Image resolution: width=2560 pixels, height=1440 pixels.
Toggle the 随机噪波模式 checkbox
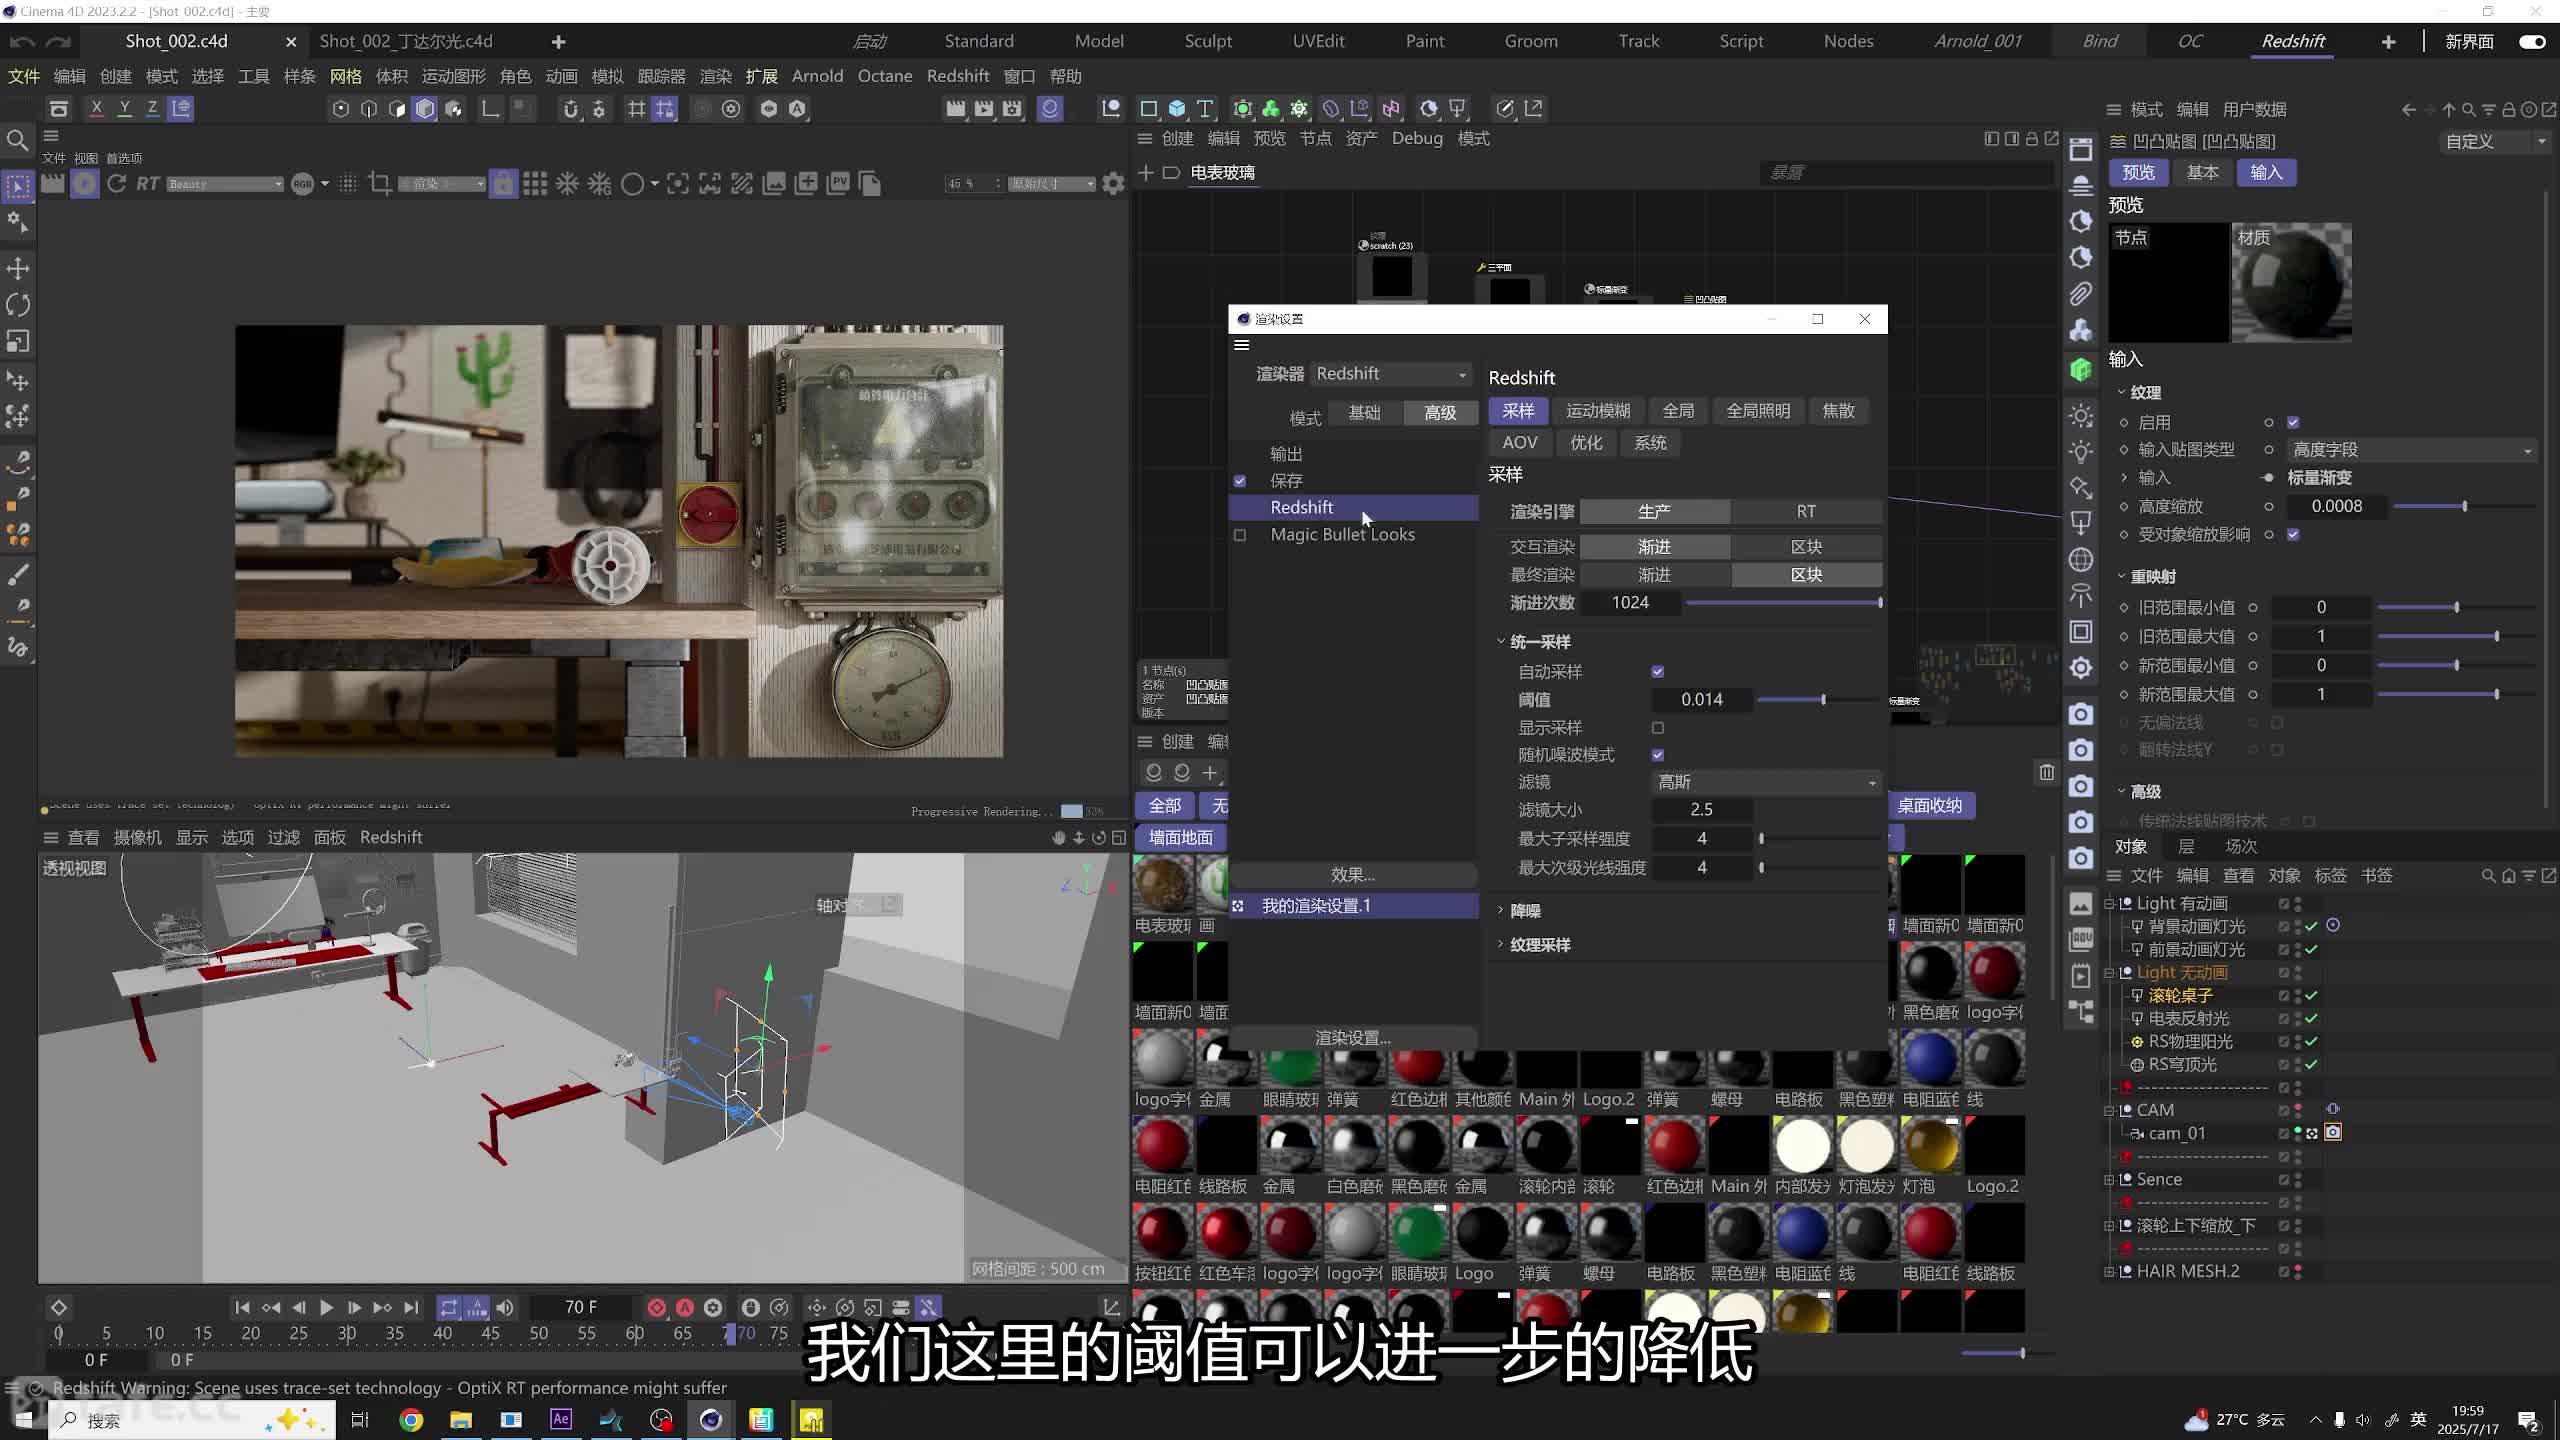click(x=1658, y=755)
